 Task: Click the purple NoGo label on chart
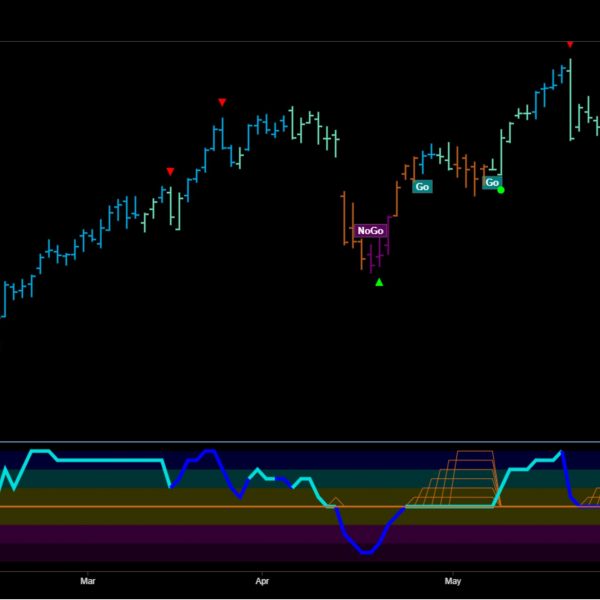coord(371,231)
